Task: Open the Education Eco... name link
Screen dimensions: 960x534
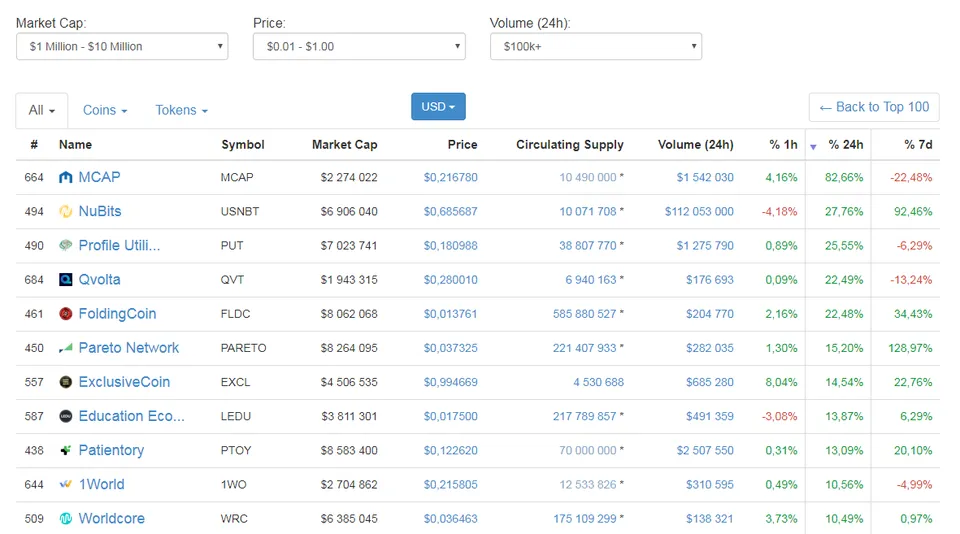Action: point(132,416)
